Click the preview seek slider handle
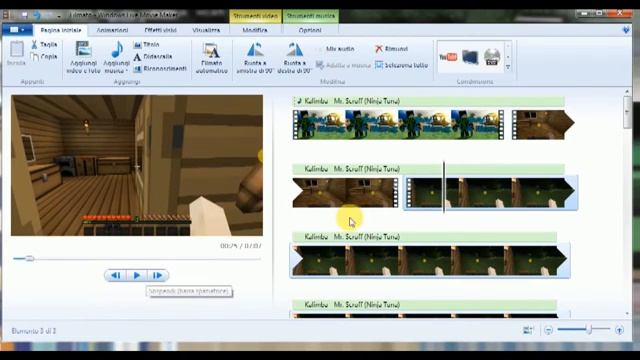Image resolution: width=640 pixels, height=360 pixels. 29,258
